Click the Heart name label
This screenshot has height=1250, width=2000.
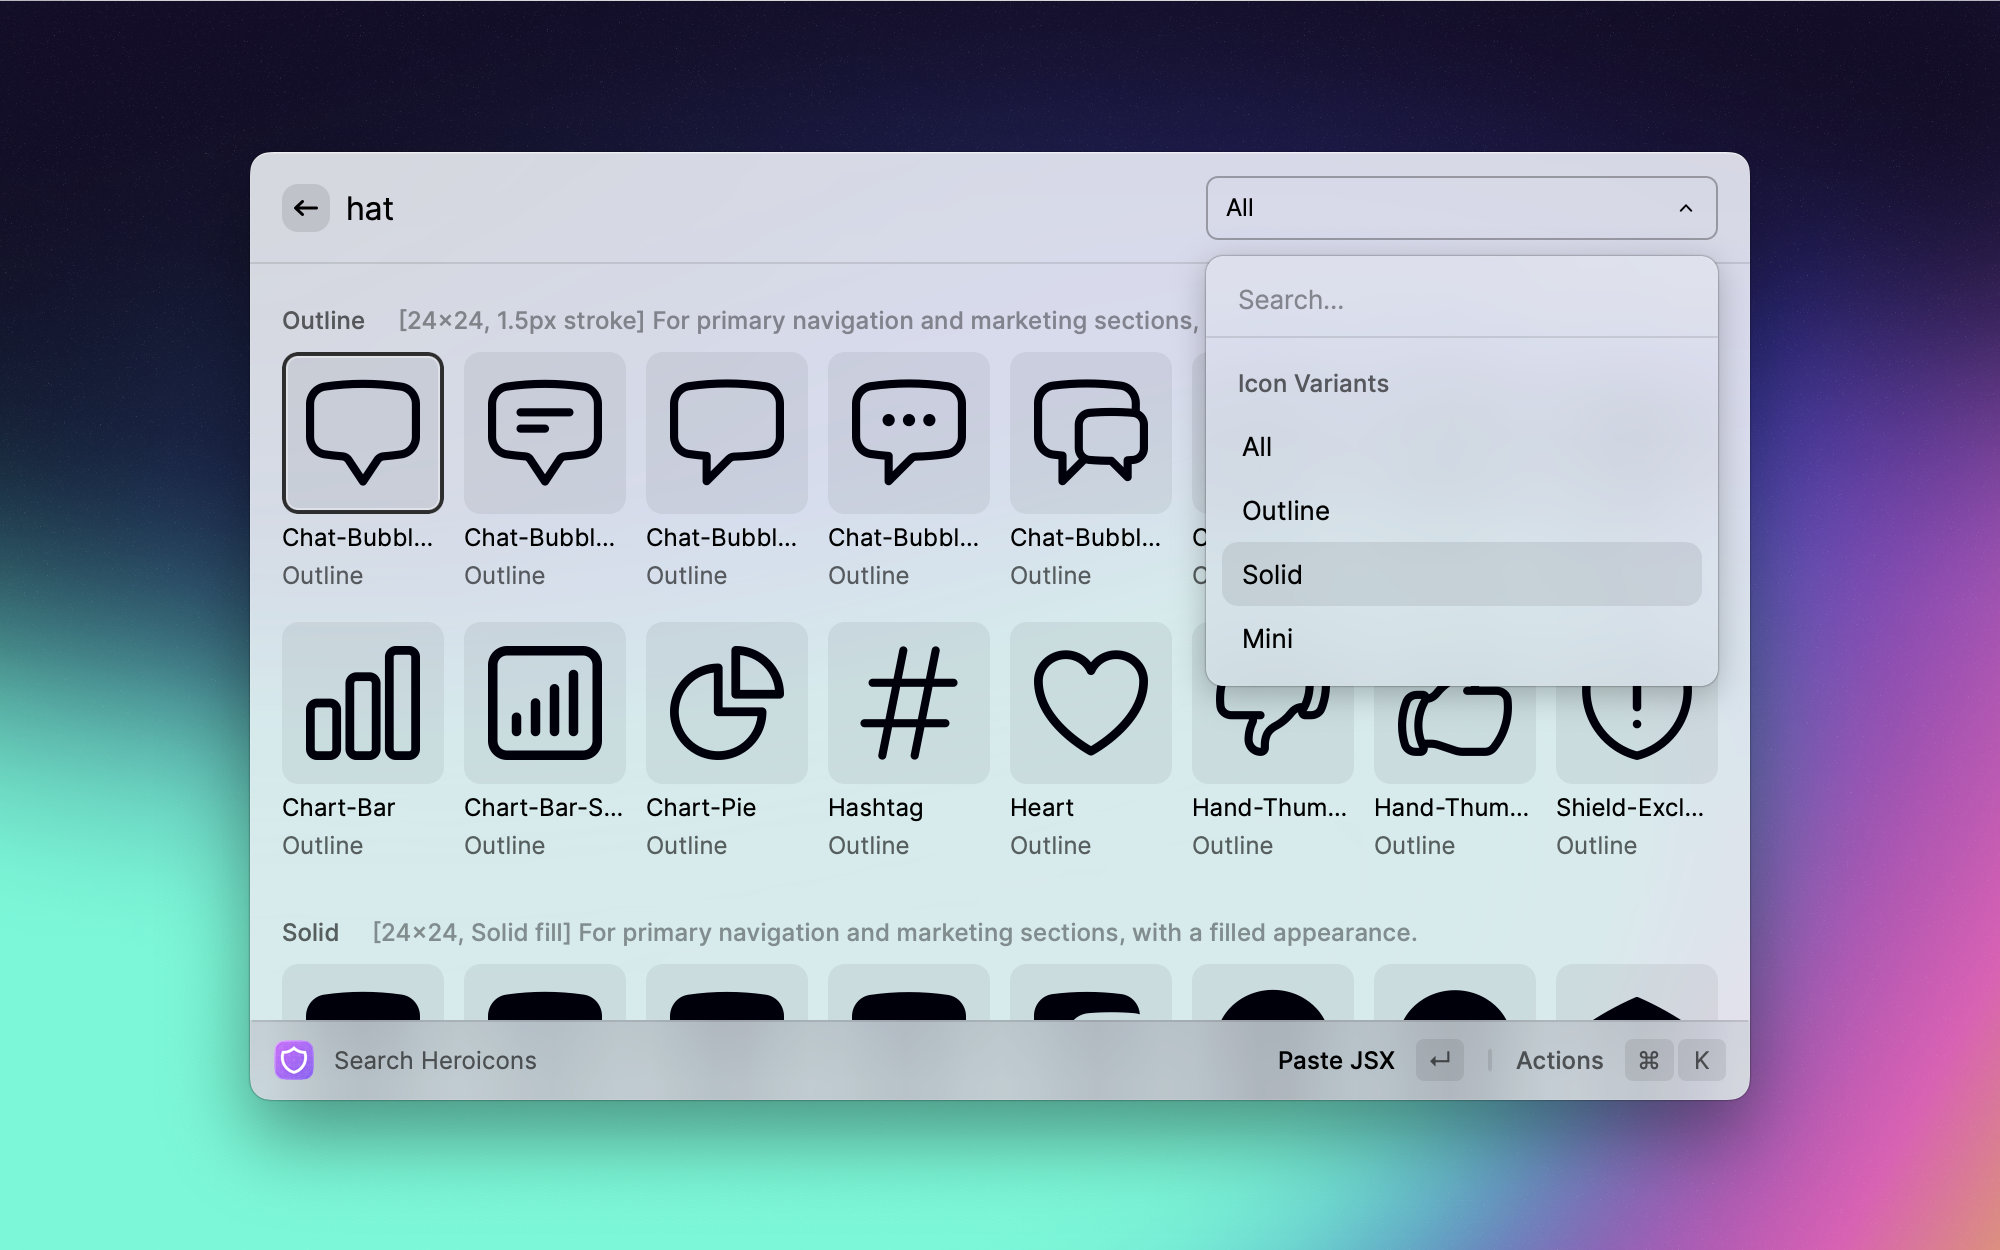tap(1041, 807)
